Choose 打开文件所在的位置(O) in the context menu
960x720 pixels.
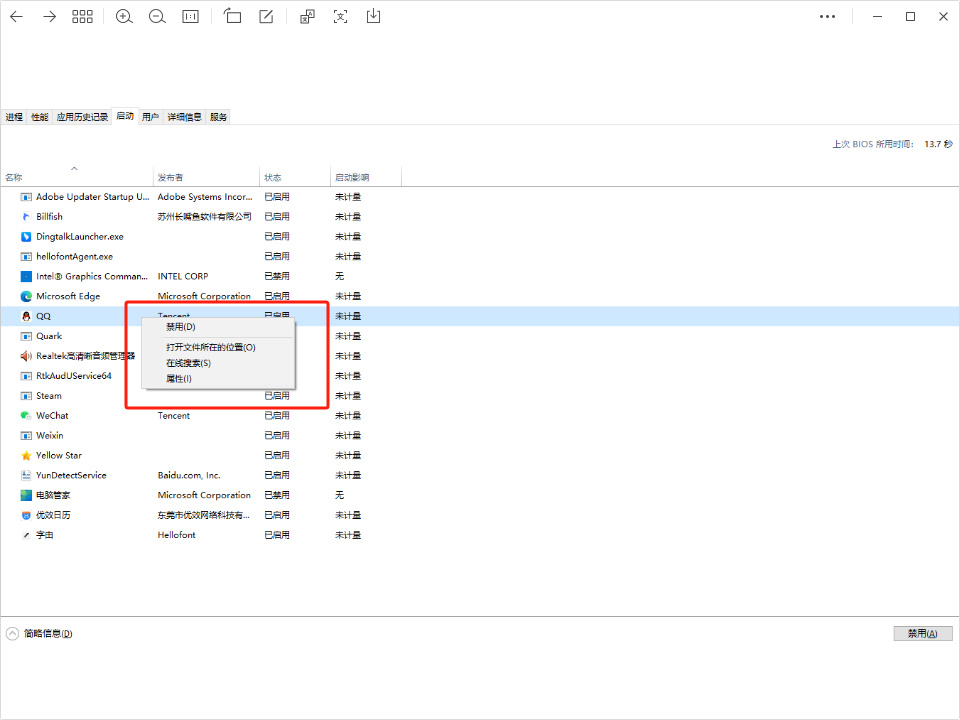(218, 347)
